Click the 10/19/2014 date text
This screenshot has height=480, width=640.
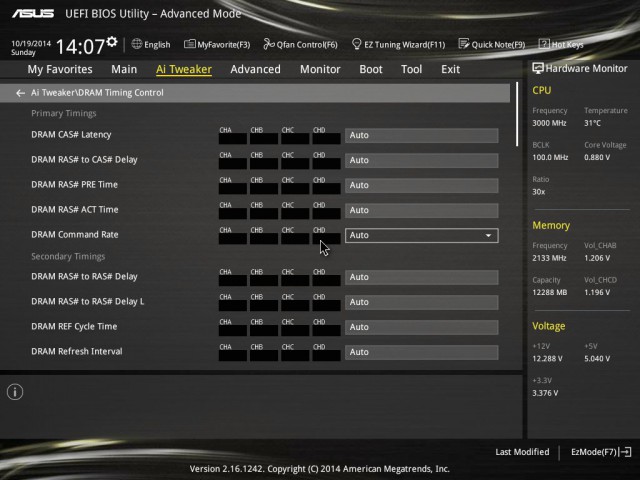(x=31, y=43)
